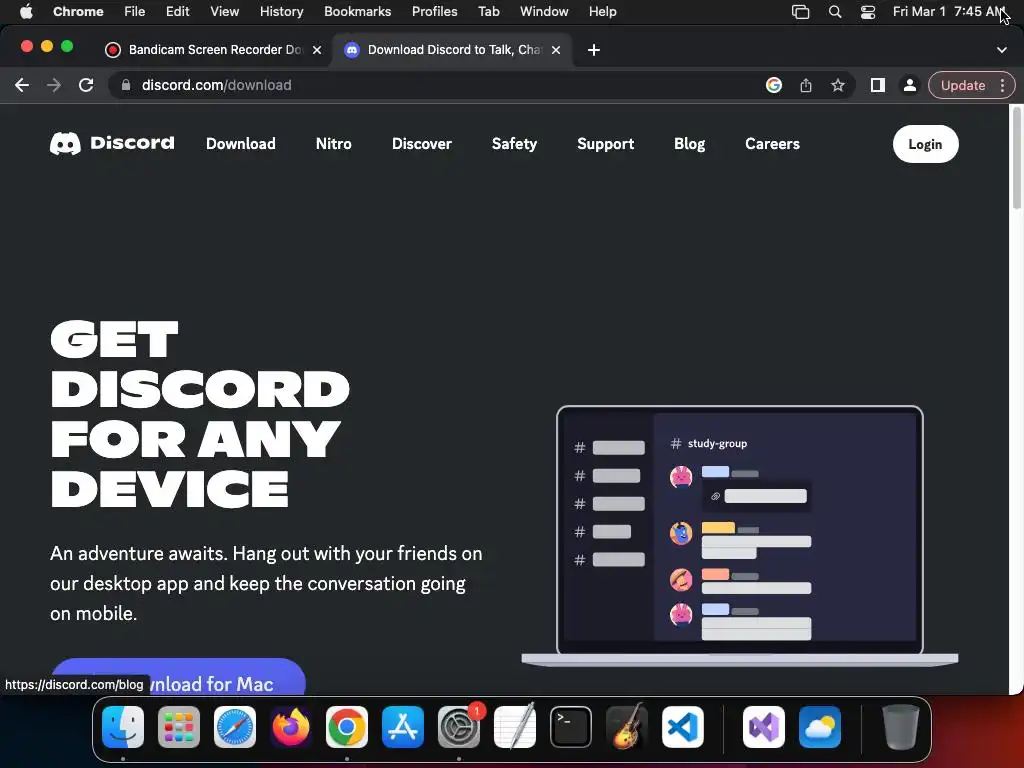Image resolution: width=1024 pixels, height=768 pixels.
Task: Open Control Center in the menu bar
Action: [867, 12]
